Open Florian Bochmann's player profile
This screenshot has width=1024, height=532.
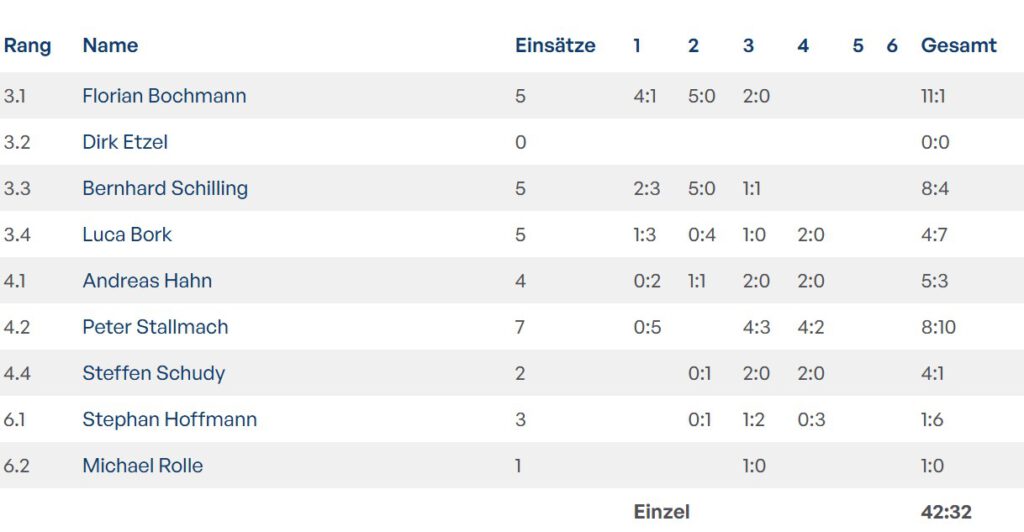pos(164,96)
